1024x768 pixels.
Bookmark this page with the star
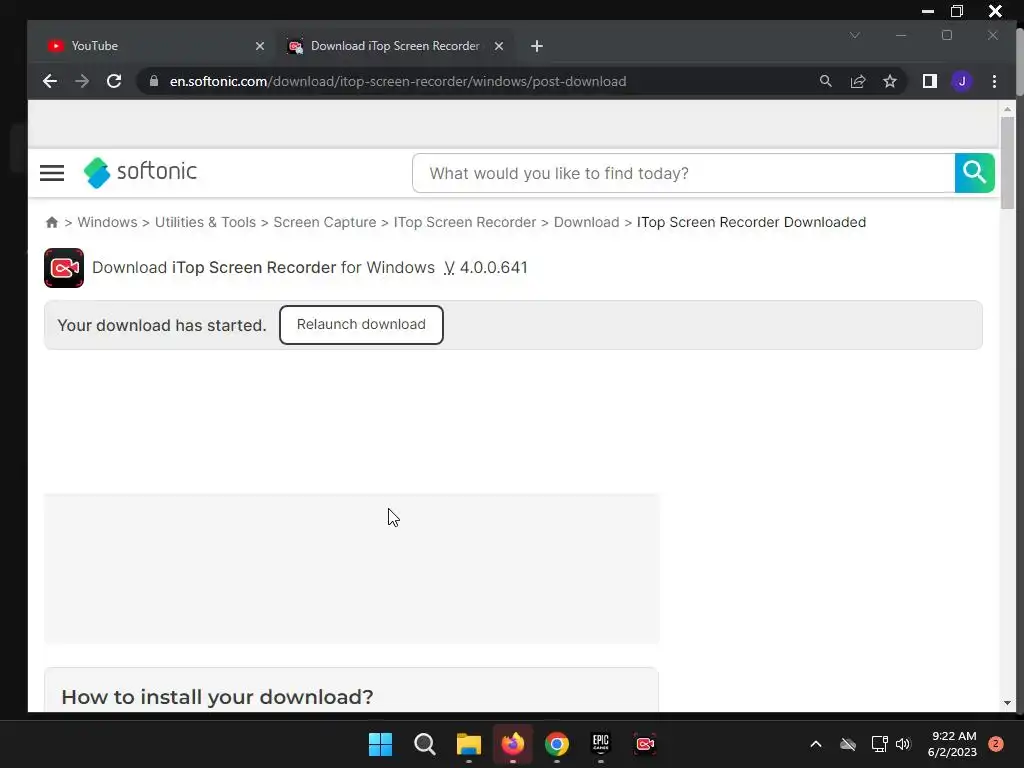point(889,81)
